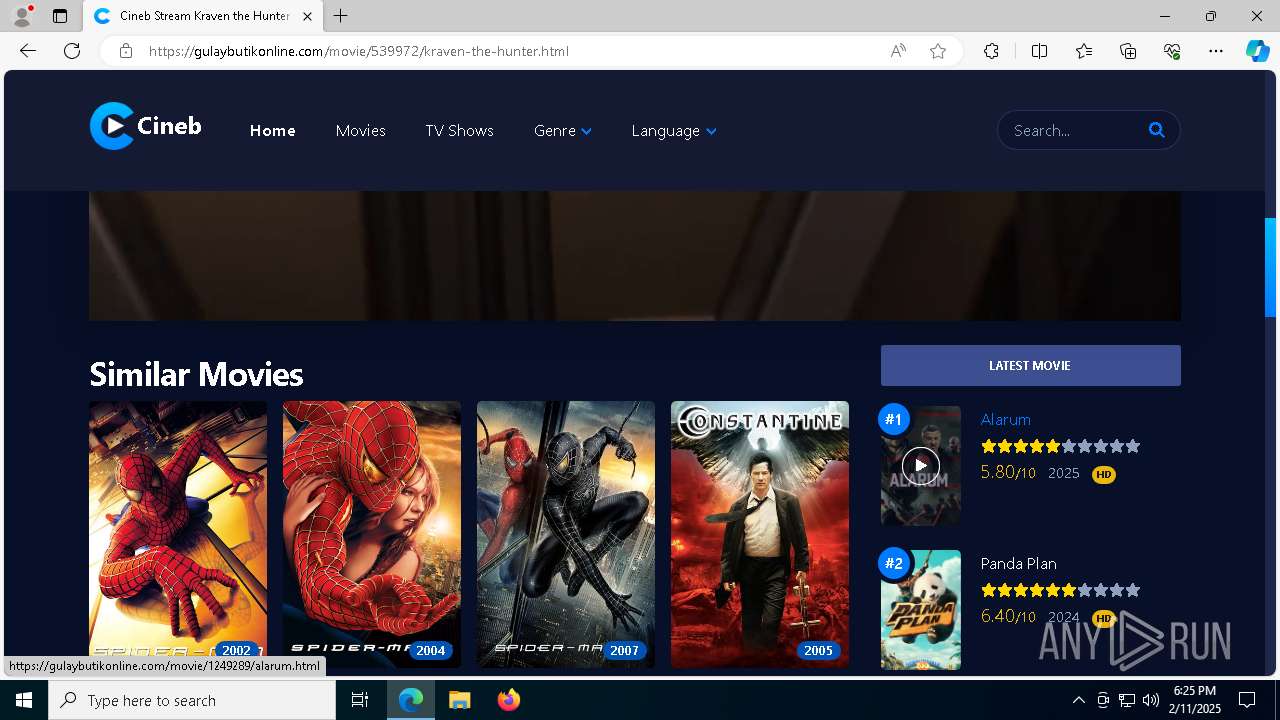Launch Firefox from taskbar

(x=508, y=700)
